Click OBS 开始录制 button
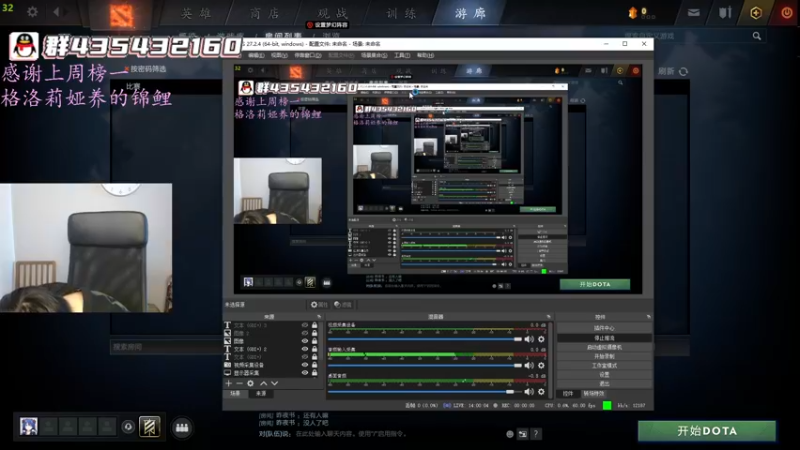Viewport: 800px width, 450px height. [605, 356]
